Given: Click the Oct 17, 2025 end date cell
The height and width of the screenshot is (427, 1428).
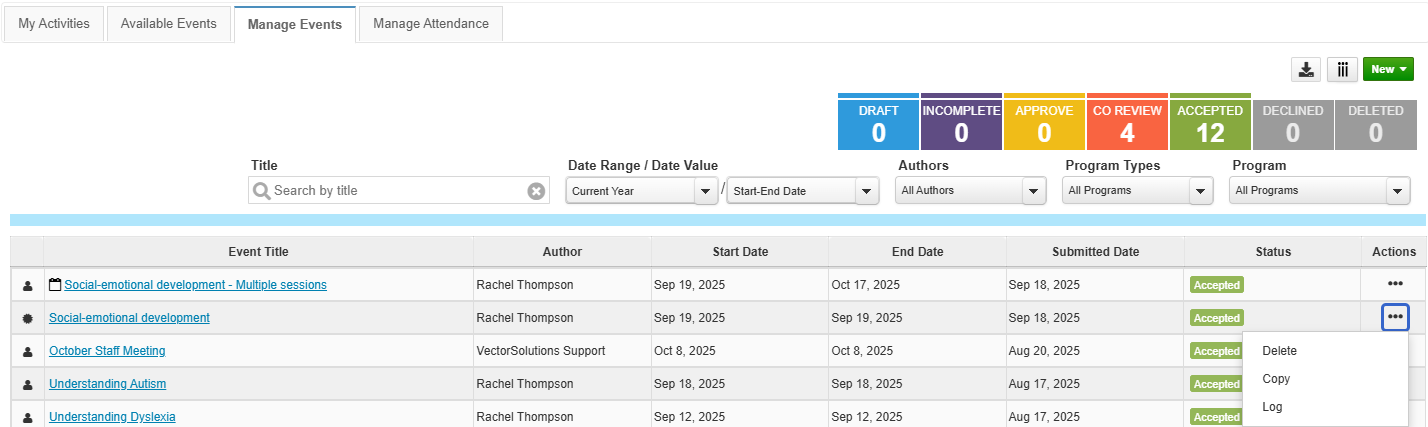Looking at the screenshot, I should [917, 285].
